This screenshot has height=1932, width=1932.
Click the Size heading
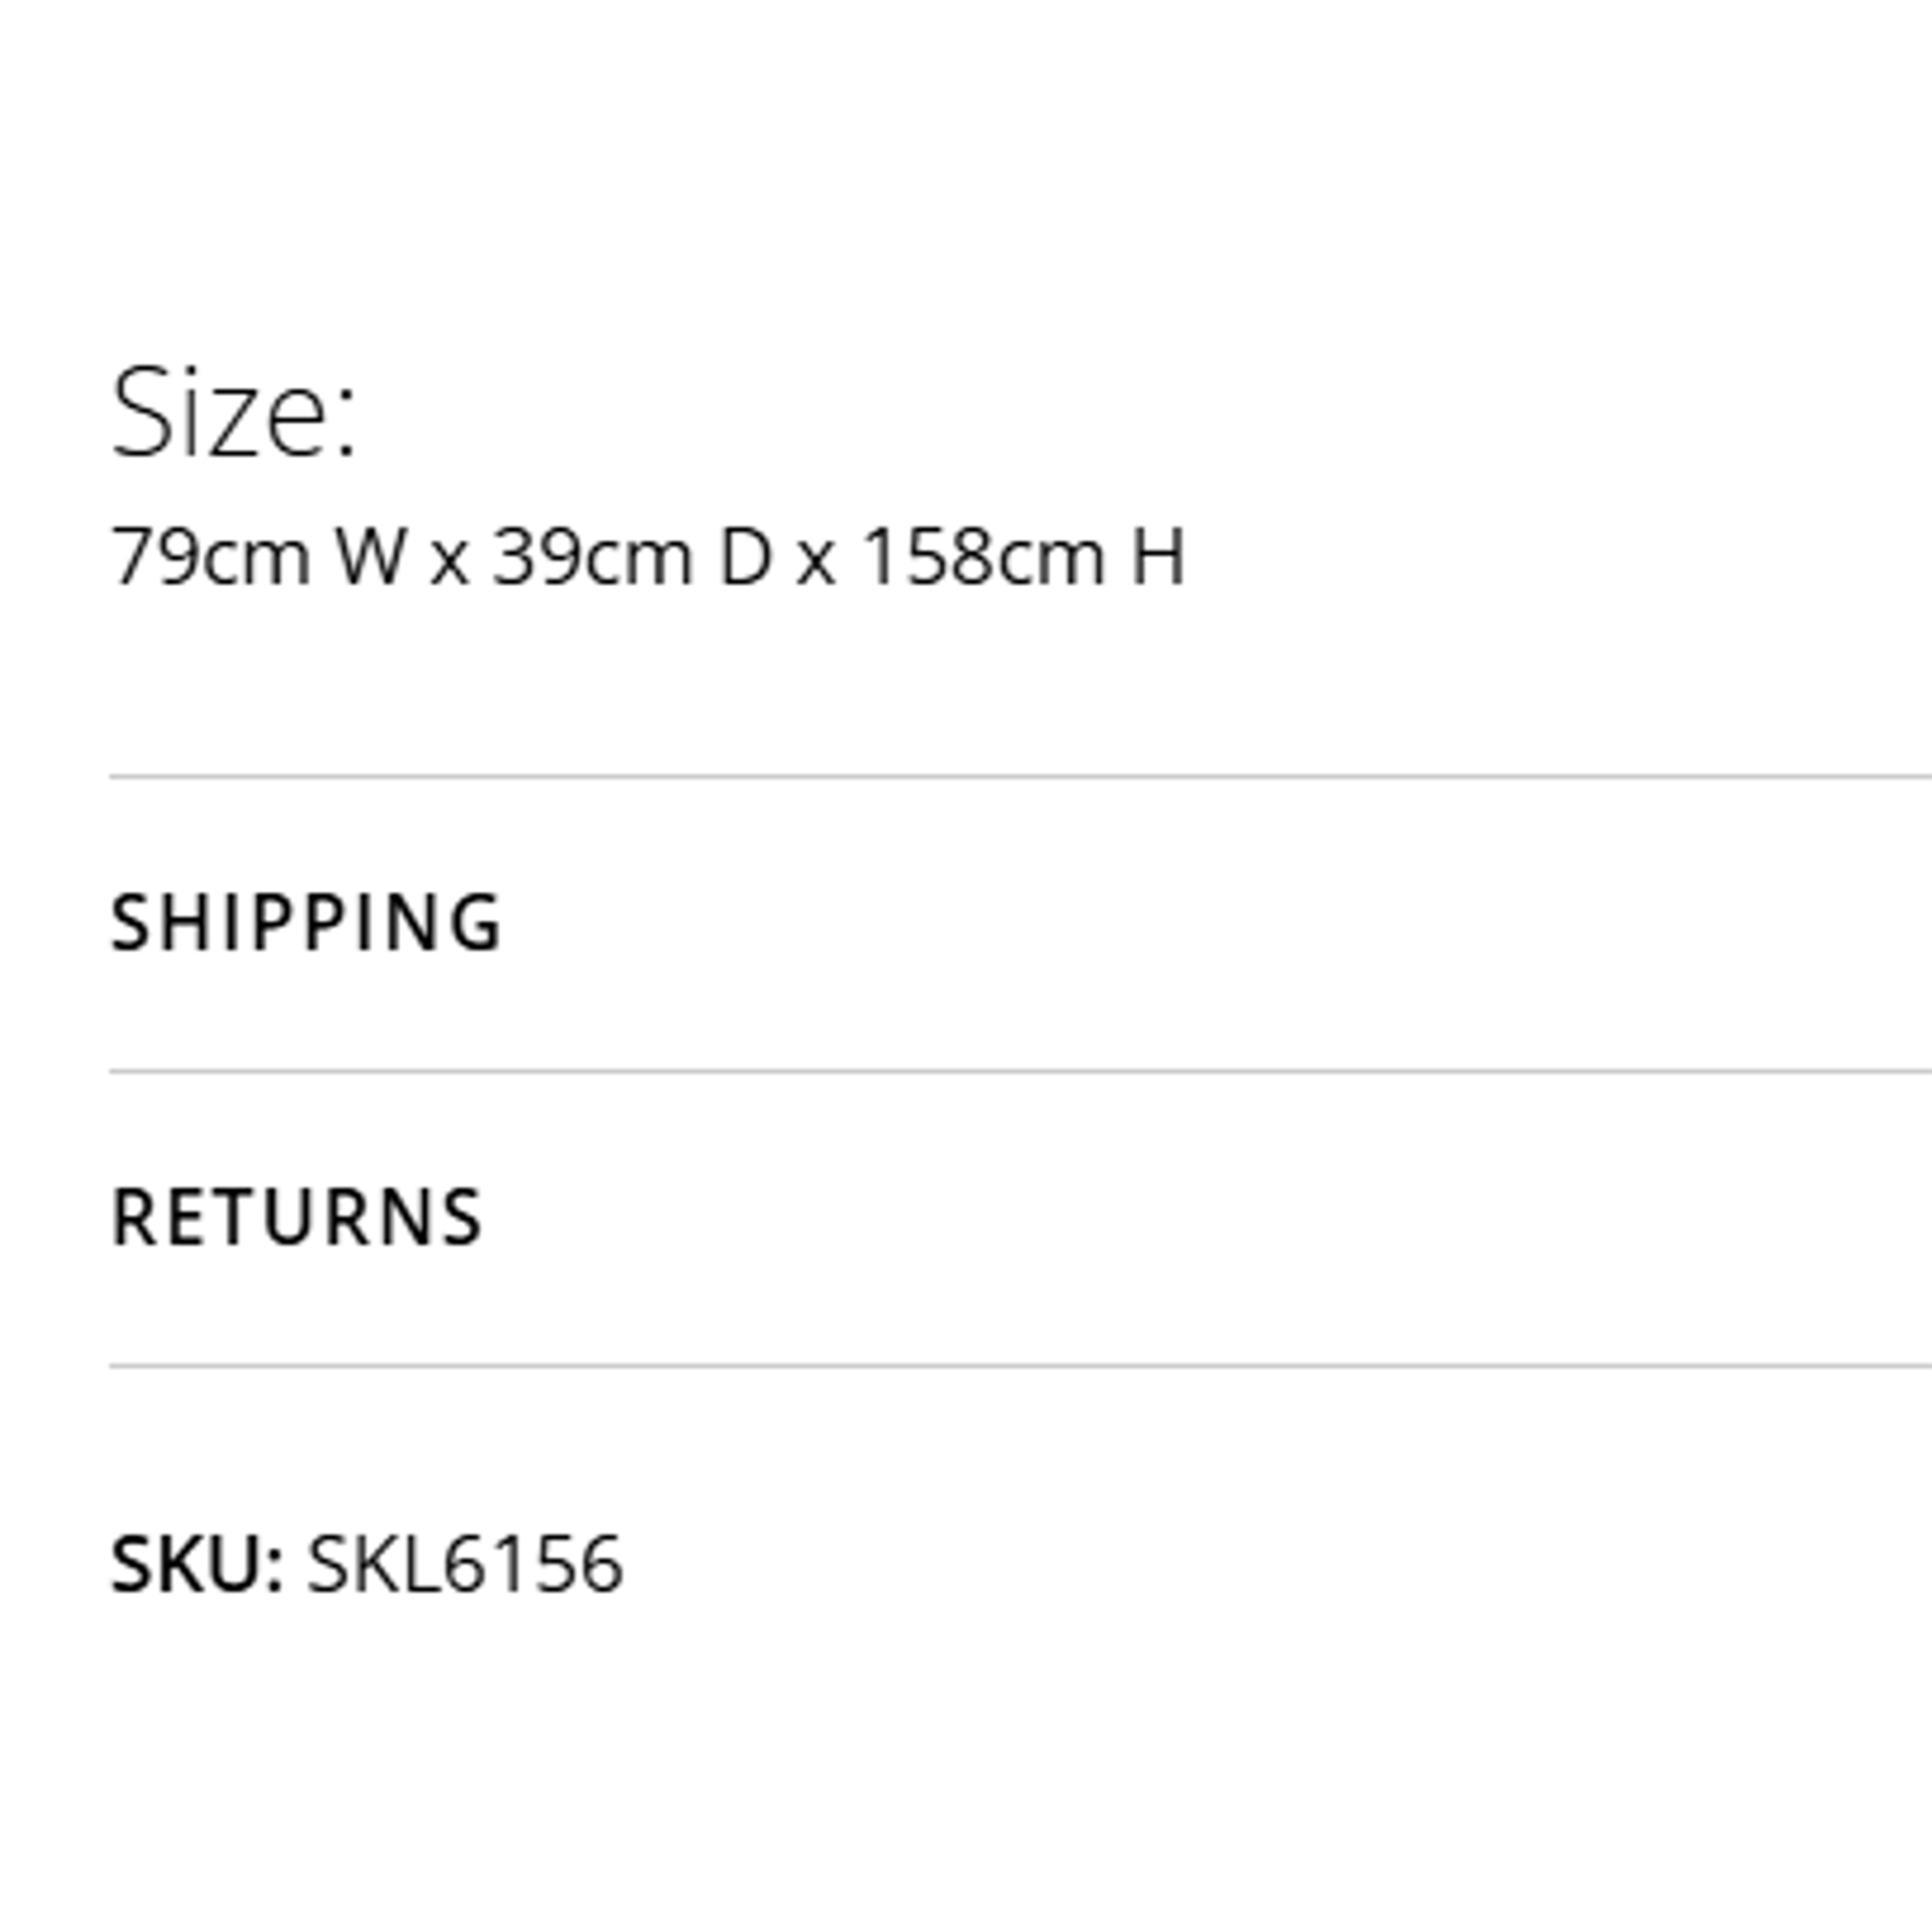point(233,413)
